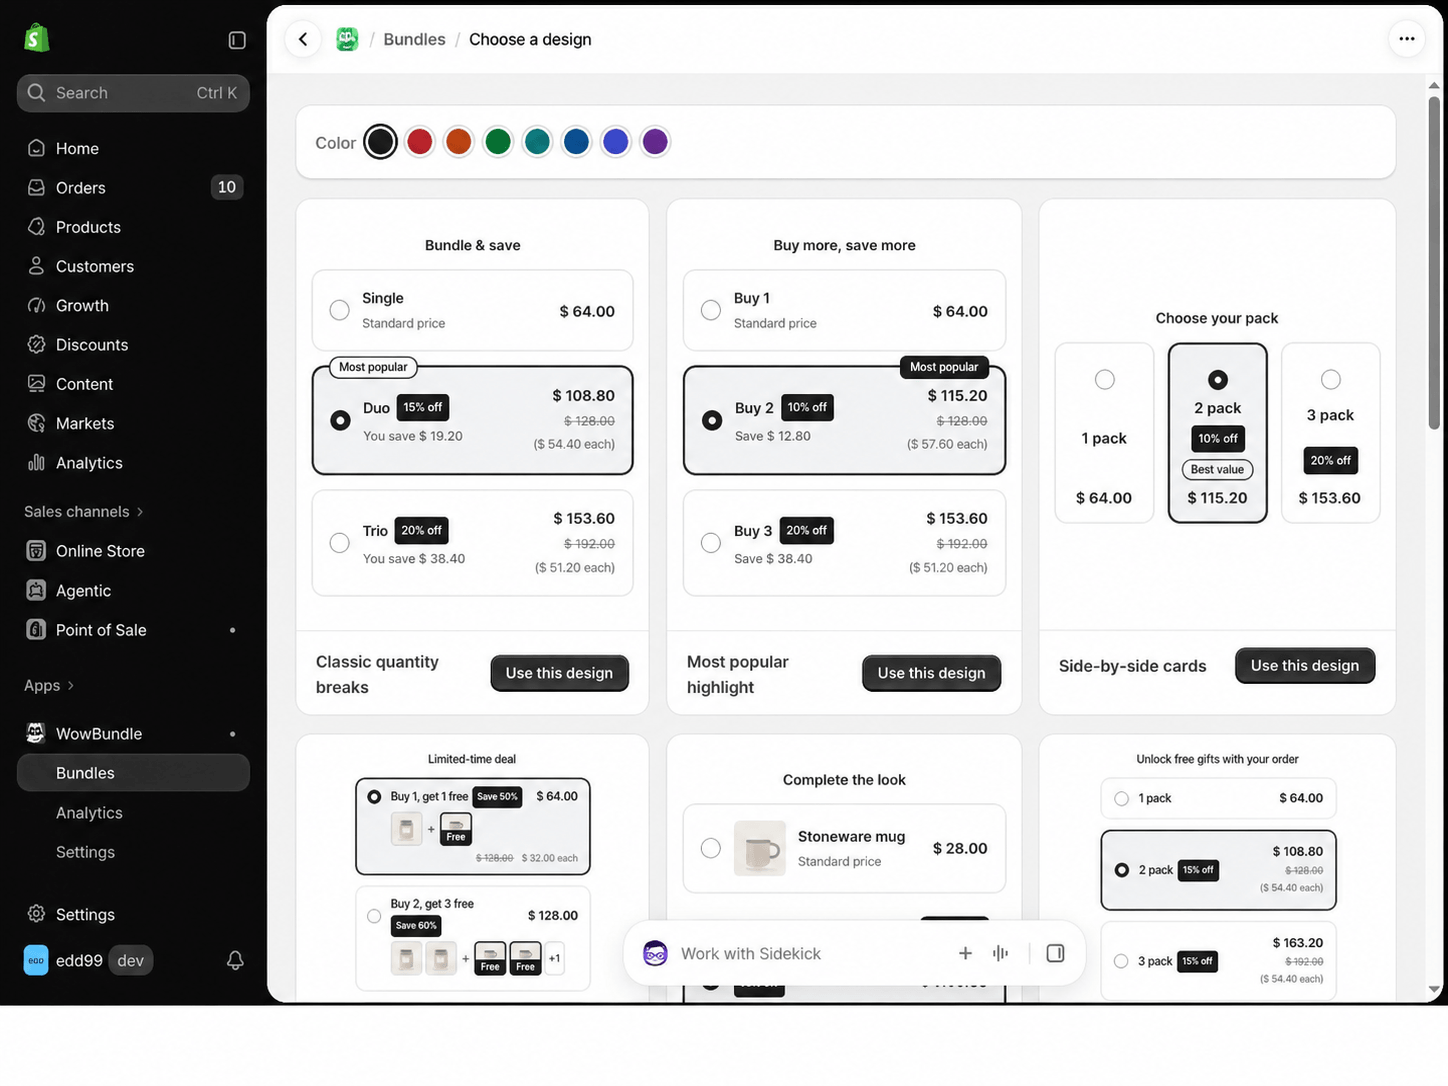
Task: Pick the orange color swatch
Action: (x=459, y=142)
